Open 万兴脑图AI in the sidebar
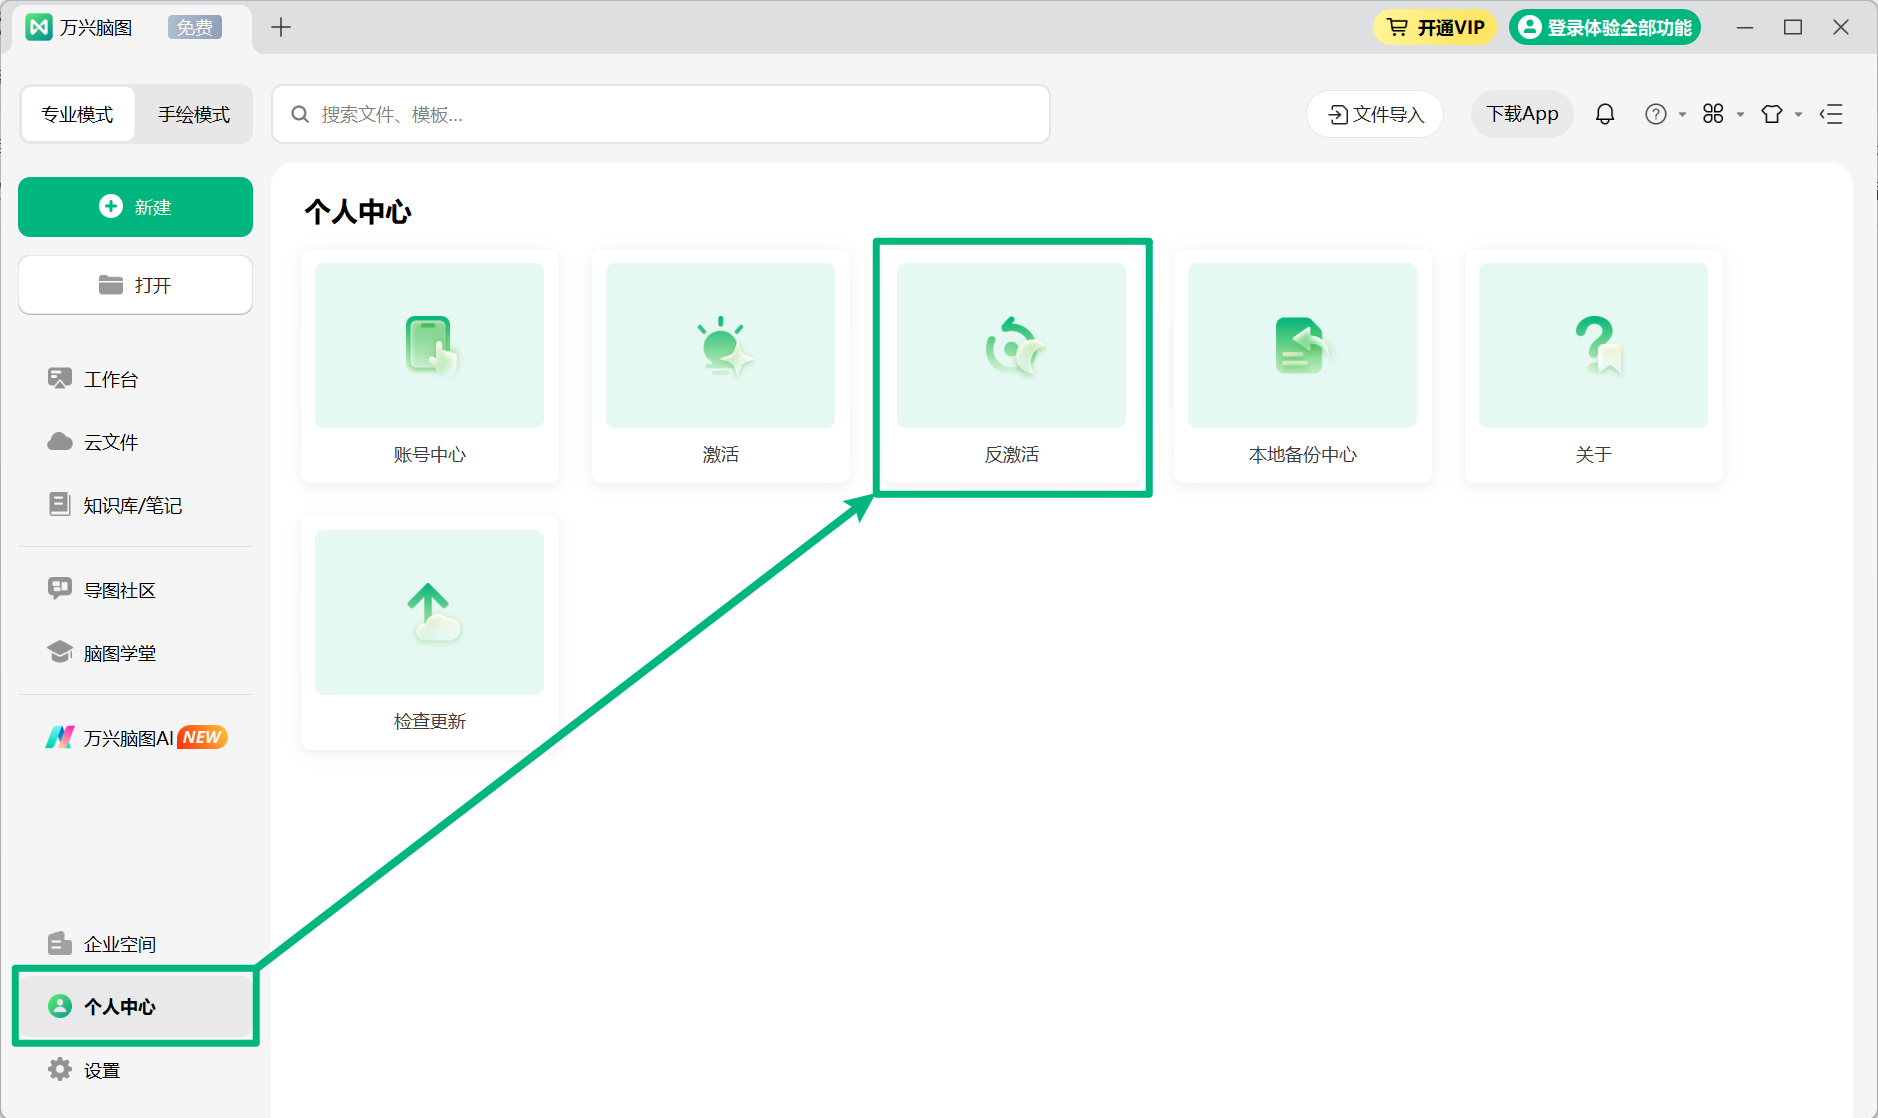The image size is (1878, 1118). (x=136, y=738)
